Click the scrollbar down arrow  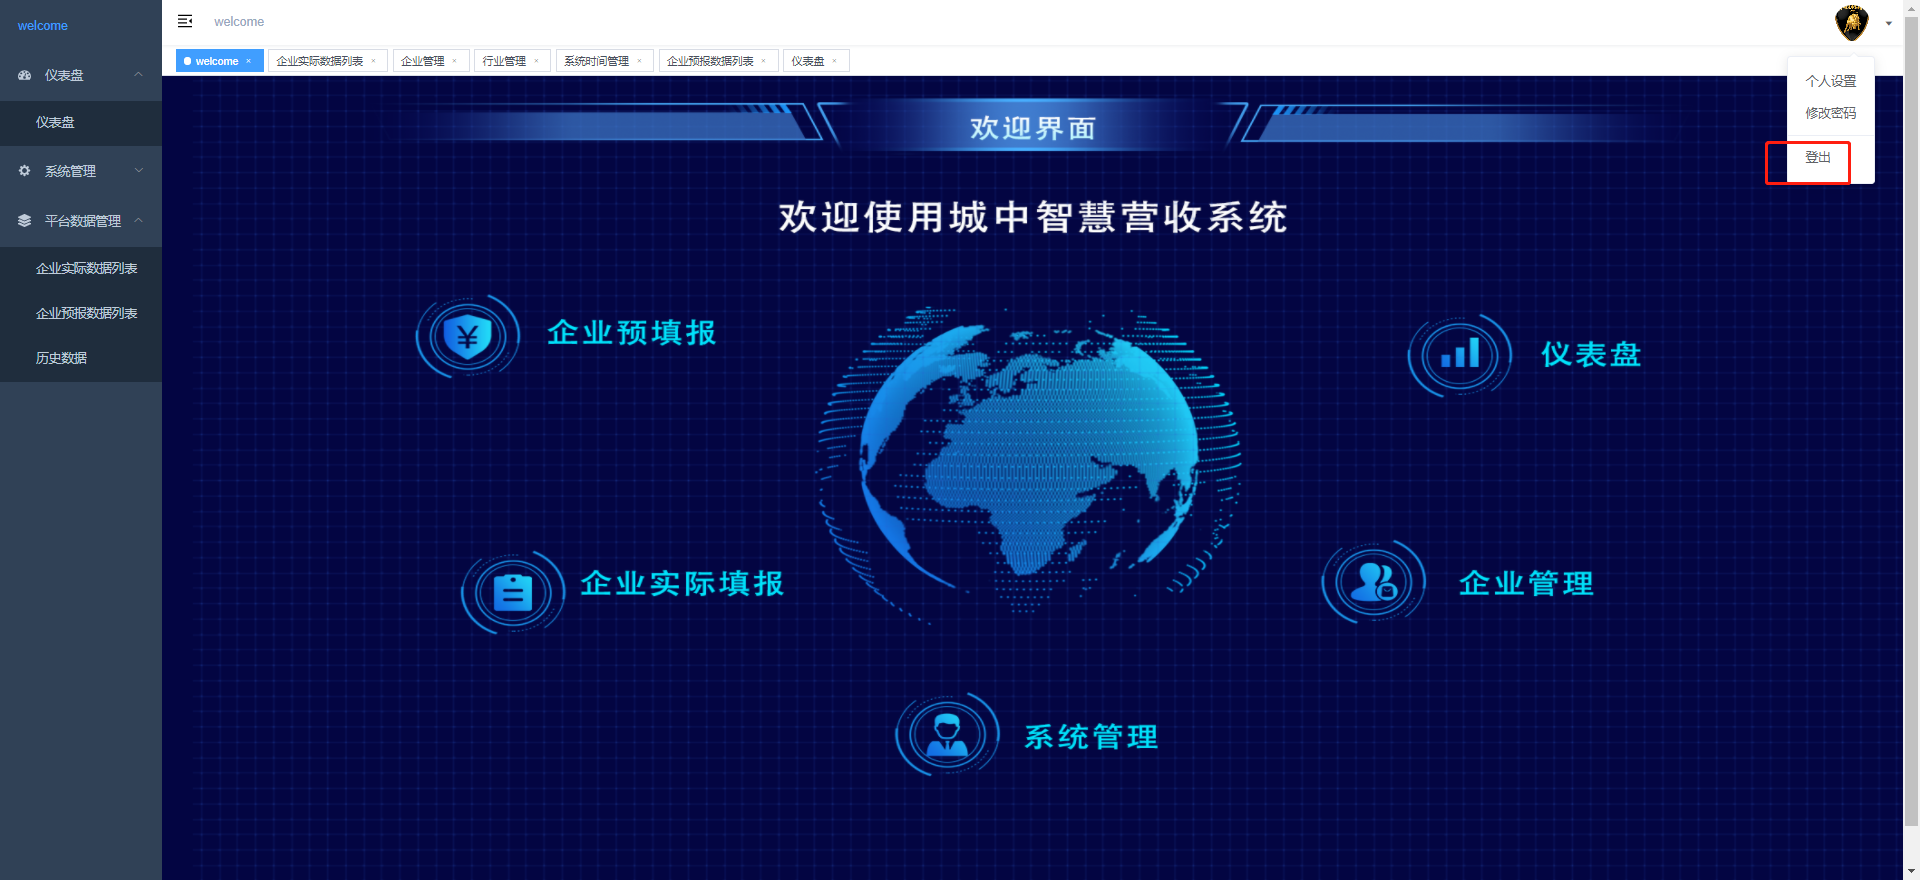pyautogui.click(x=1911, y=872)
